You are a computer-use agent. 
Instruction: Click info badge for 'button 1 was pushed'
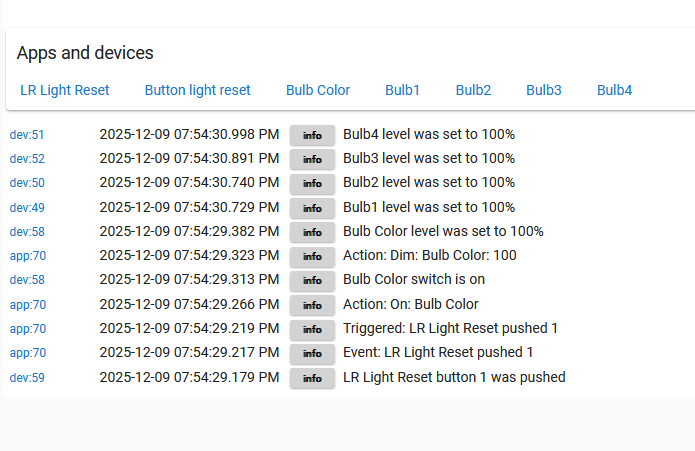pyautogui.click(x=312, y=378)
